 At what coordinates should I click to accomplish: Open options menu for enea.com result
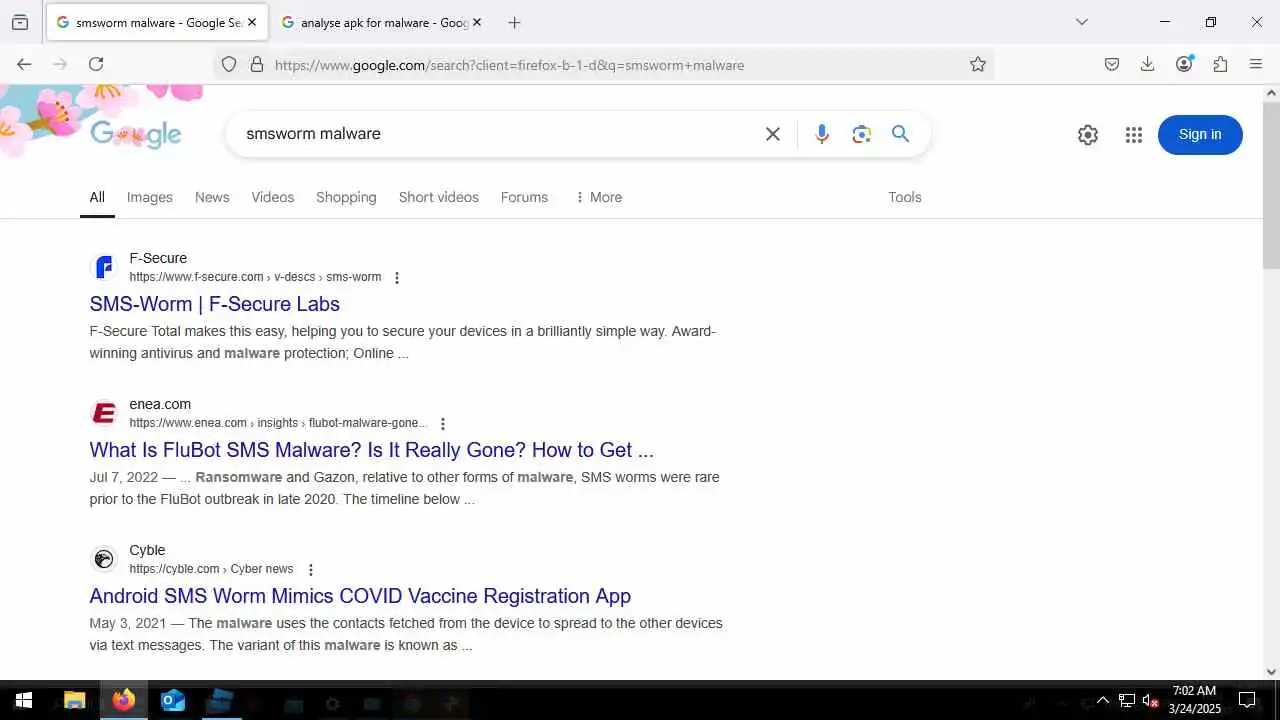tap(443, 424)
